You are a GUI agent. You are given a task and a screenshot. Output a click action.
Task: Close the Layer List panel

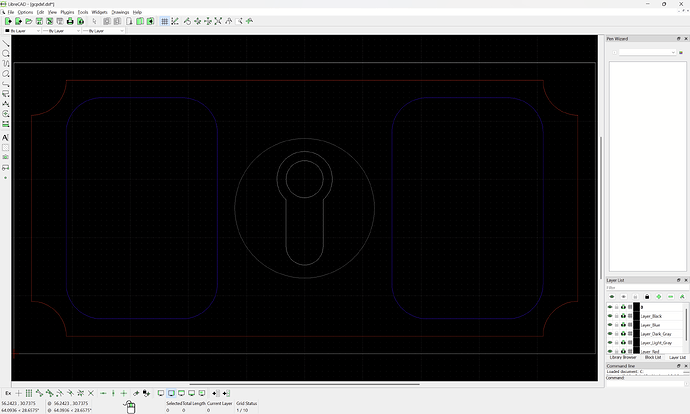pyautogui.click(x=686, y=280)
